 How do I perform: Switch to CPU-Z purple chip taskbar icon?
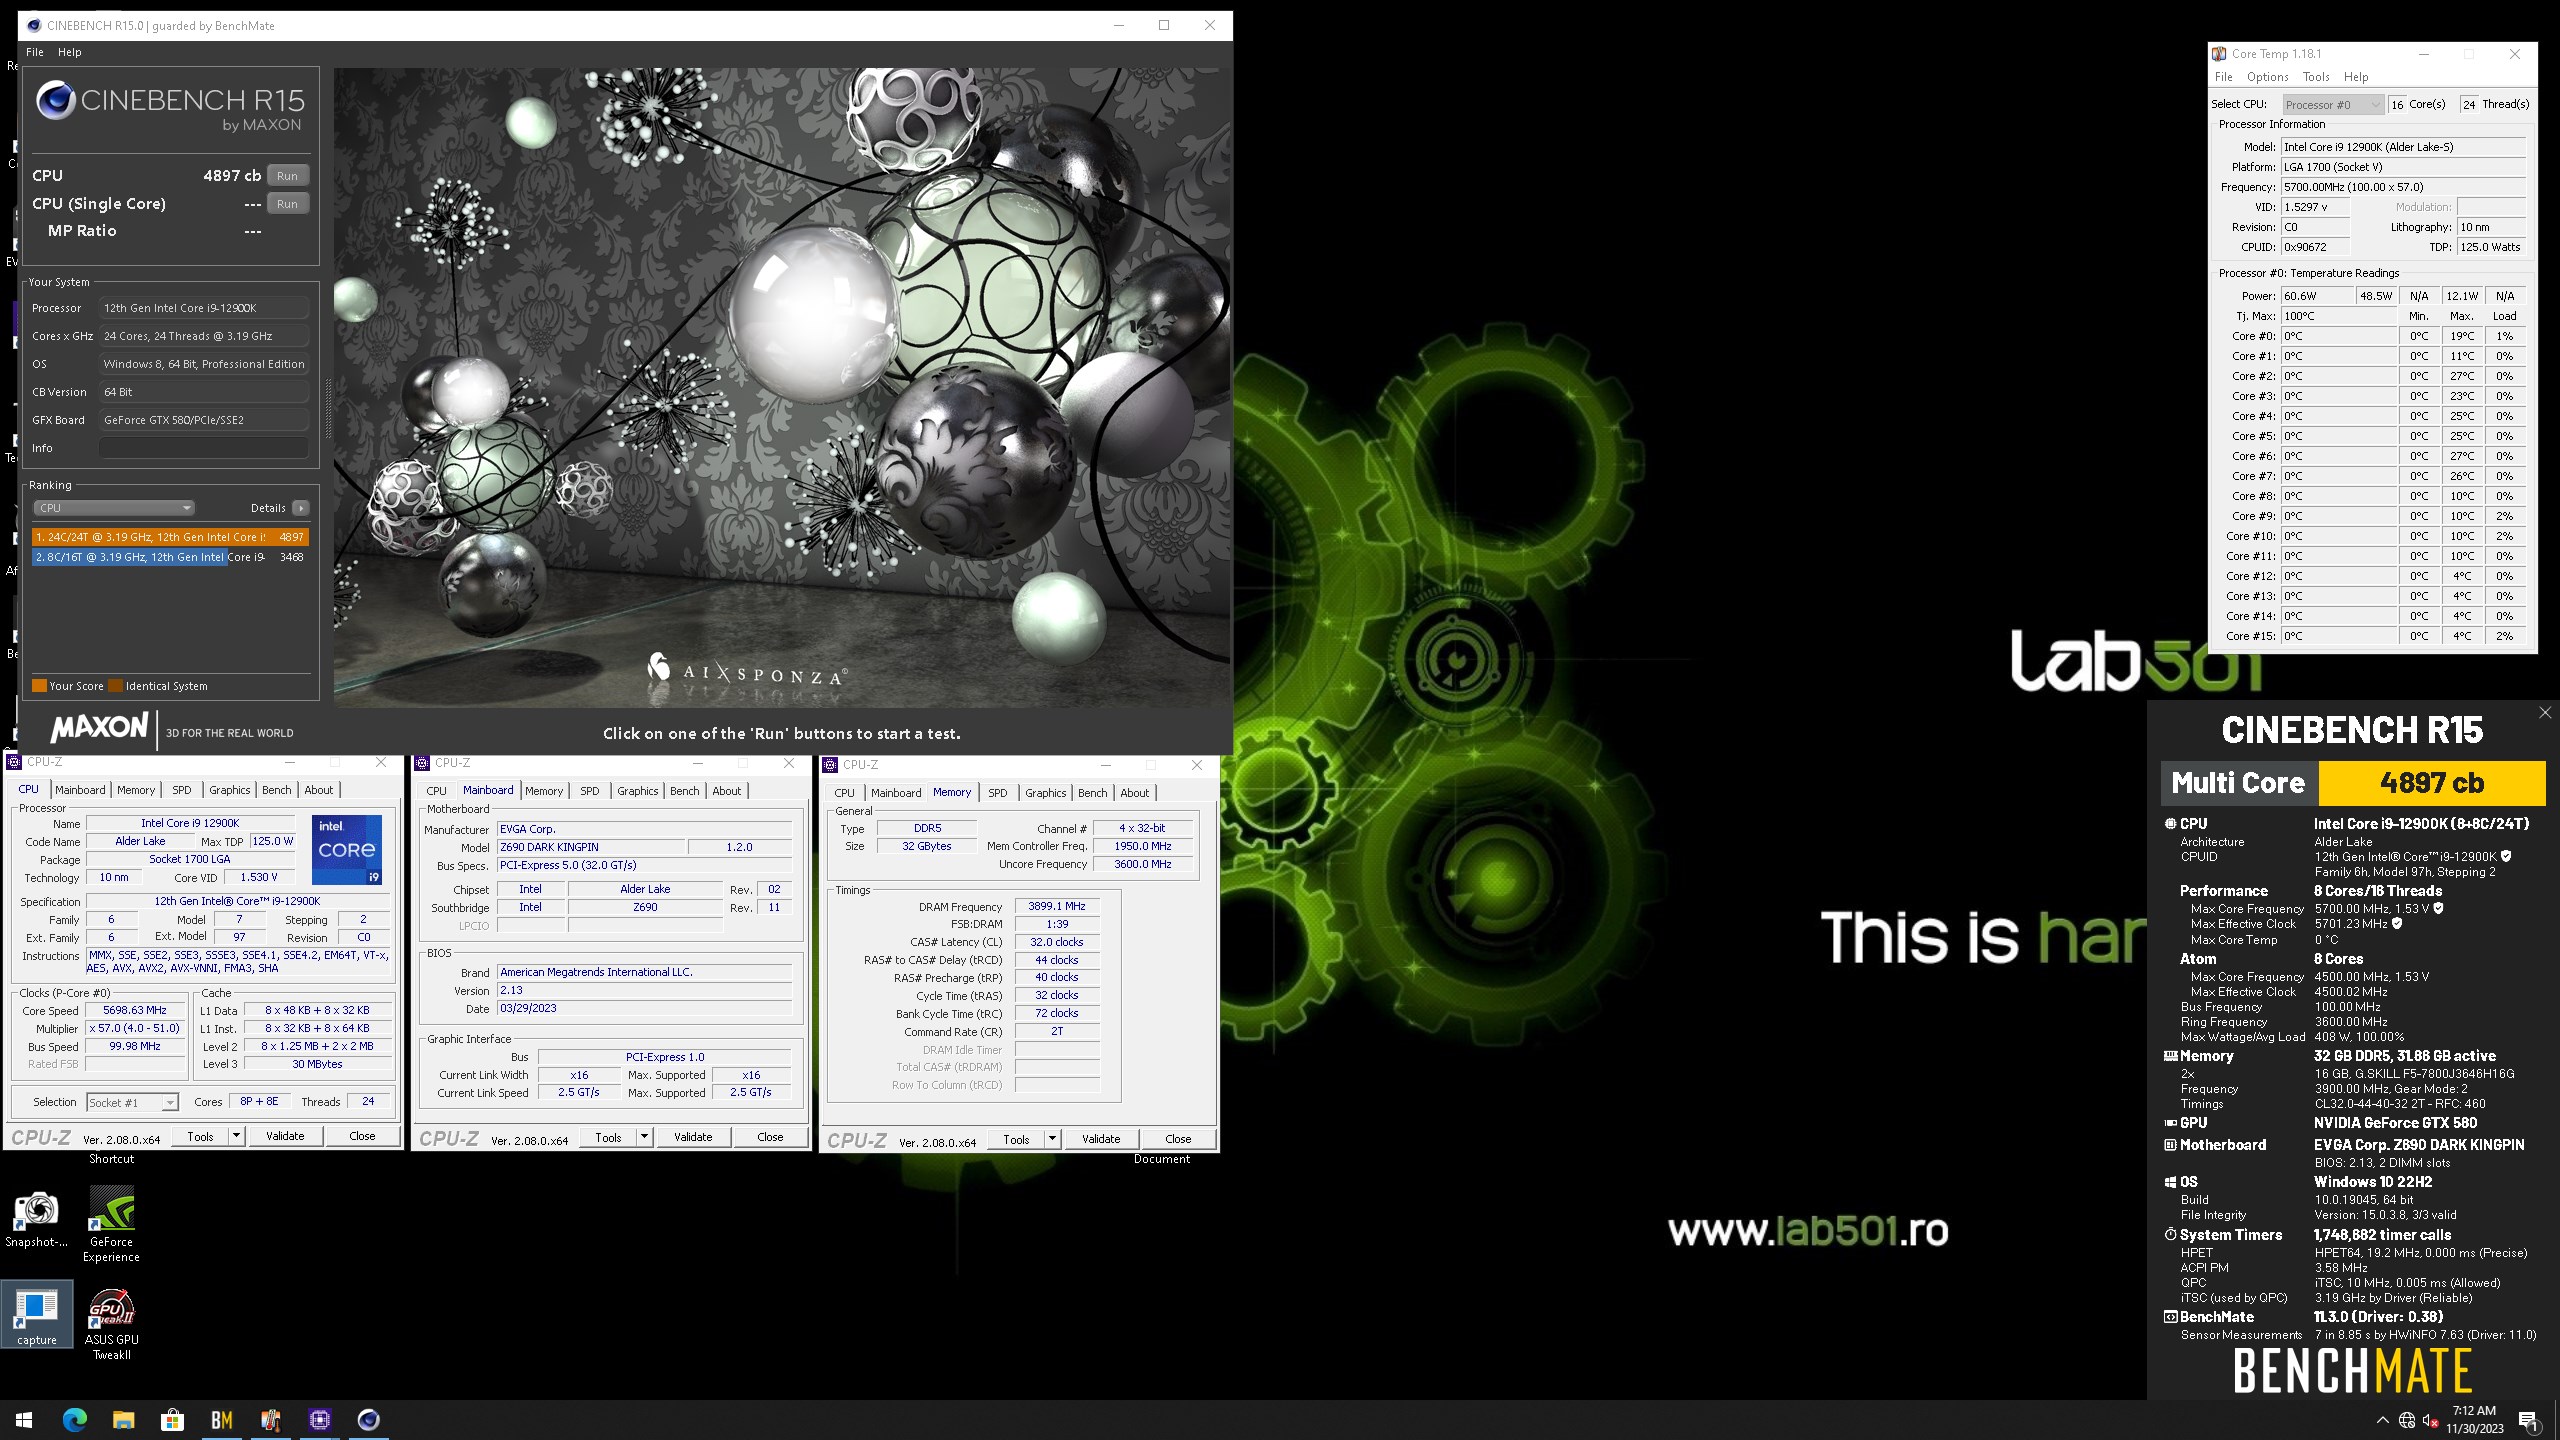point(320,1419)
